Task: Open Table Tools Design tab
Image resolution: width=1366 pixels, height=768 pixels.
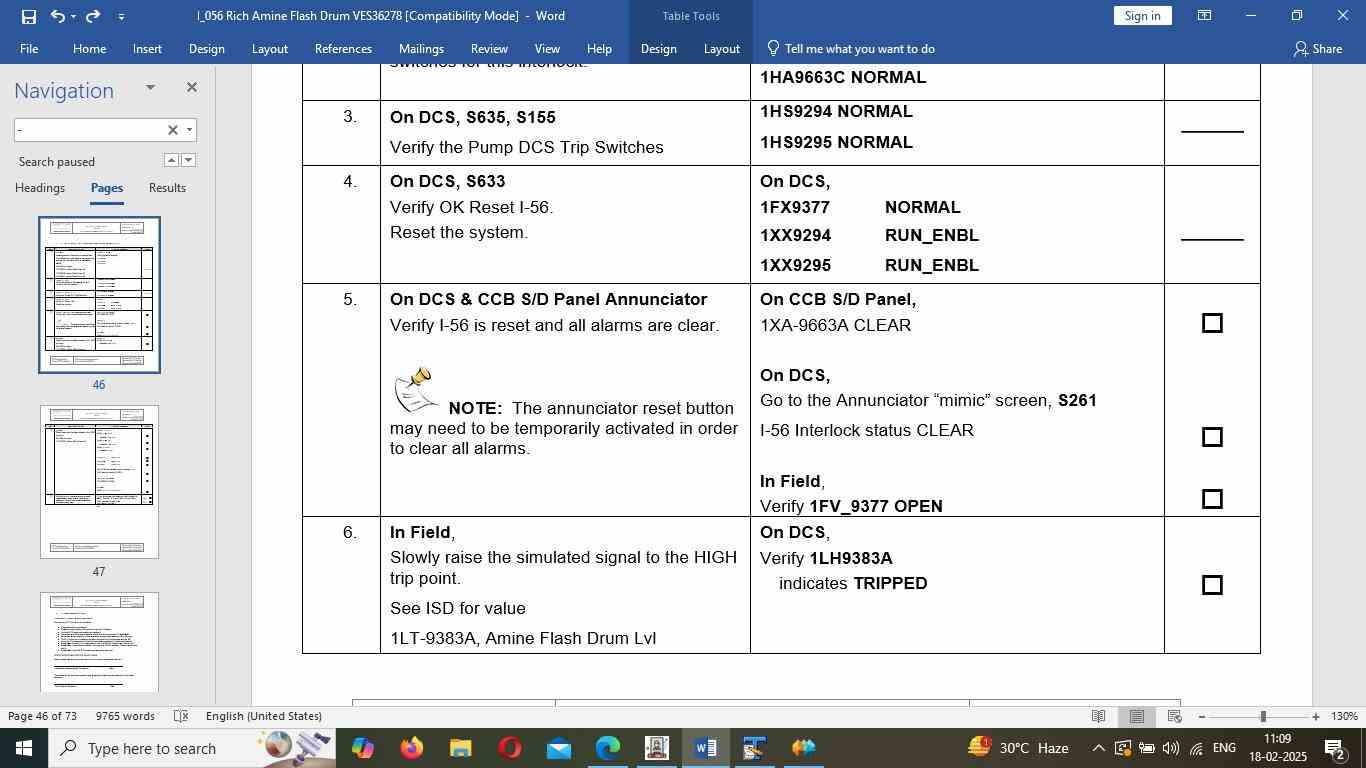Action: [x=658, y=48]
